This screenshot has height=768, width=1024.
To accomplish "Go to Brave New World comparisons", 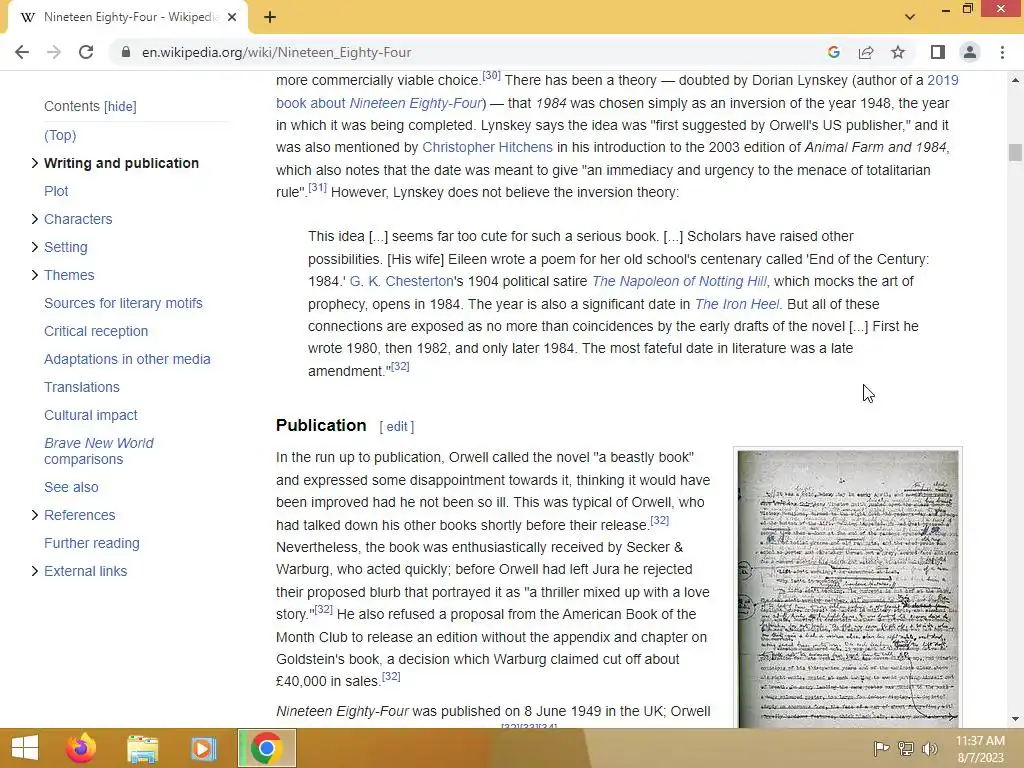I will (x=99, y=451).
